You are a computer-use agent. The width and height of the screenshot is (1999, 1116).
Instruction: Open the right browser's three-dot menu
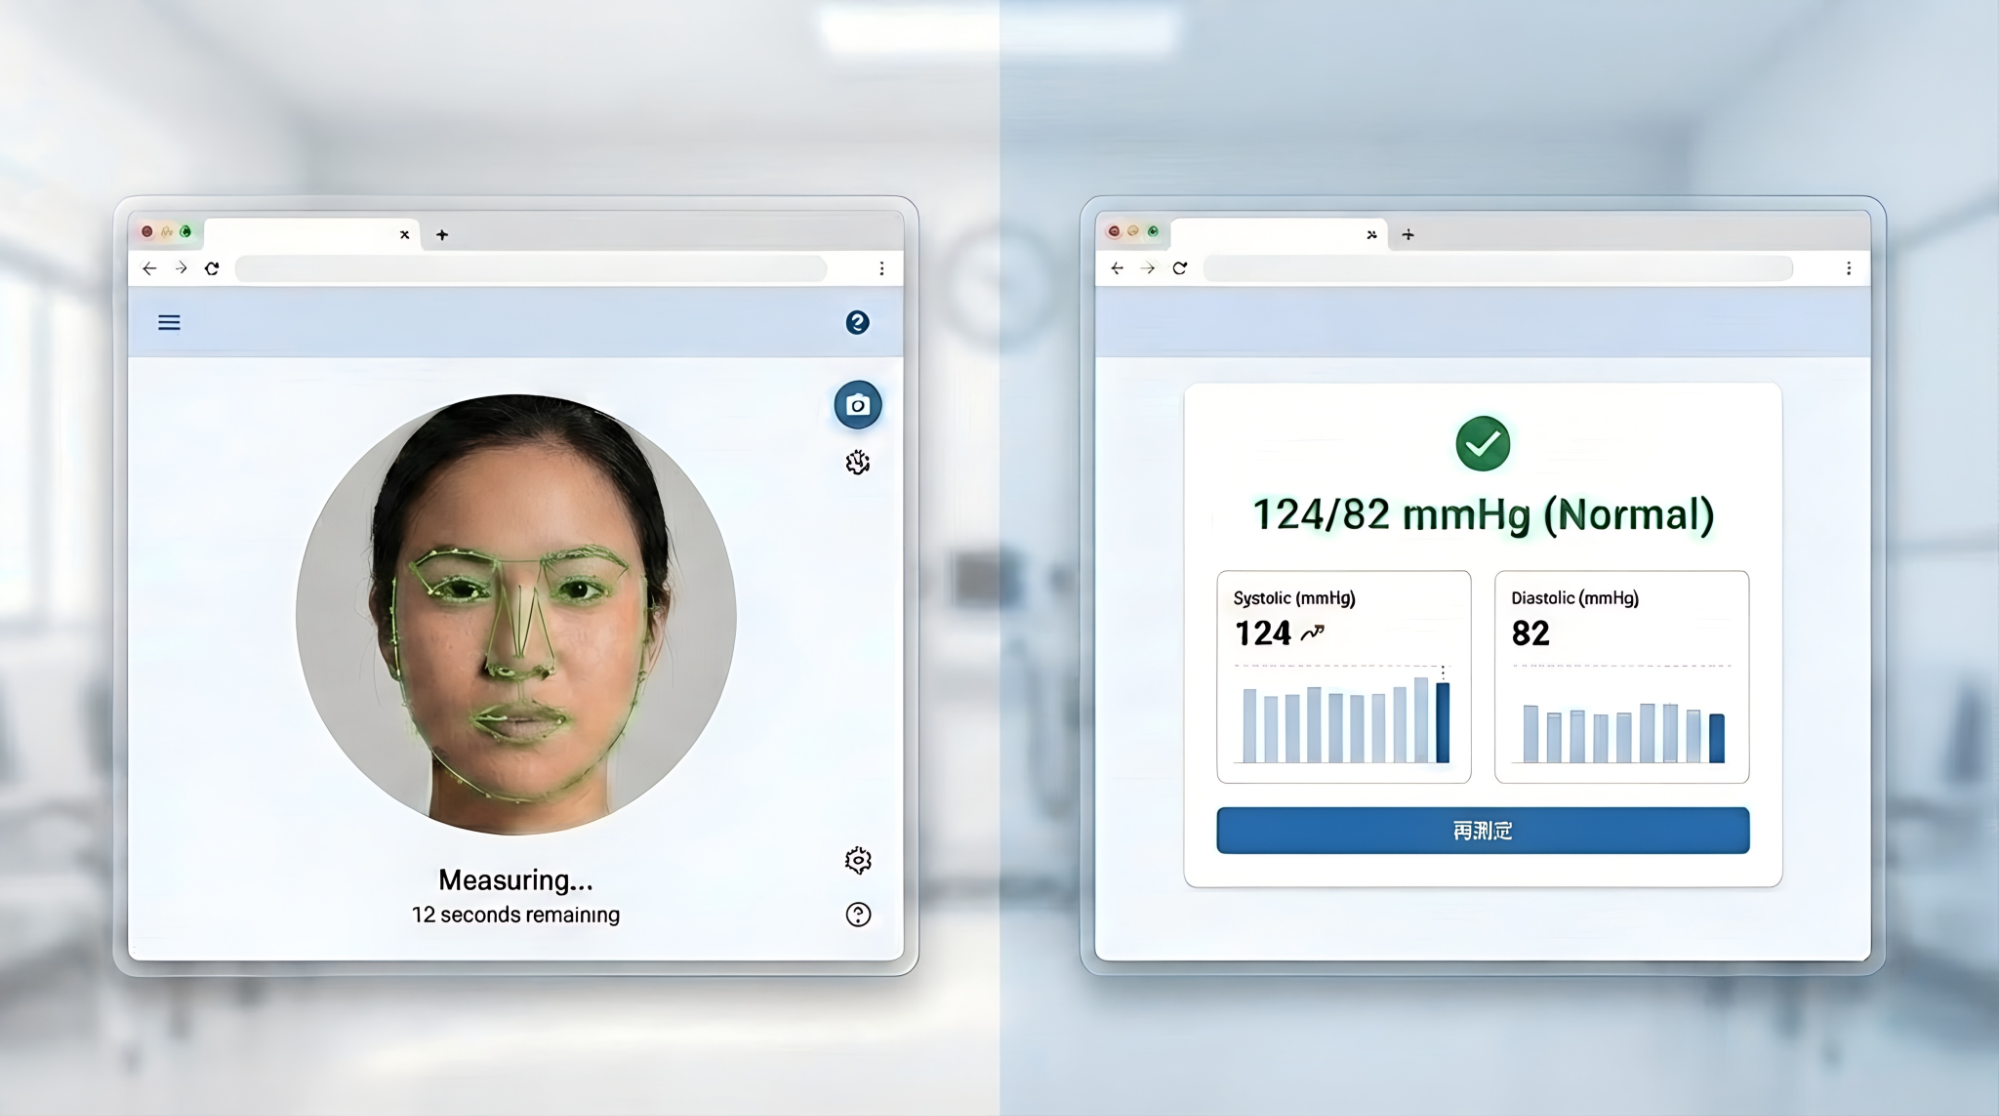(x=1848, y=268)
